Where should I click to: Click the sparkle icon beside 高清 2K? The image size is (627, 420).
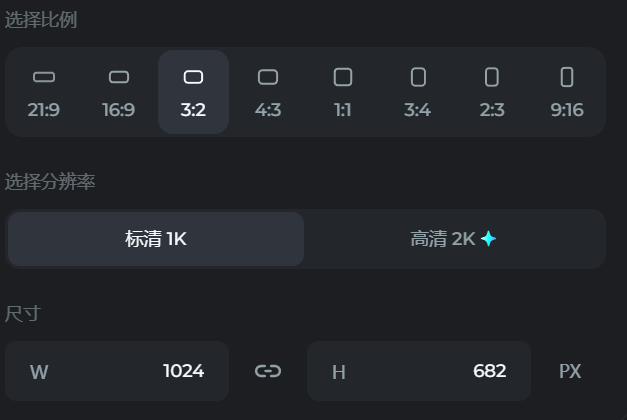(488, 239)
